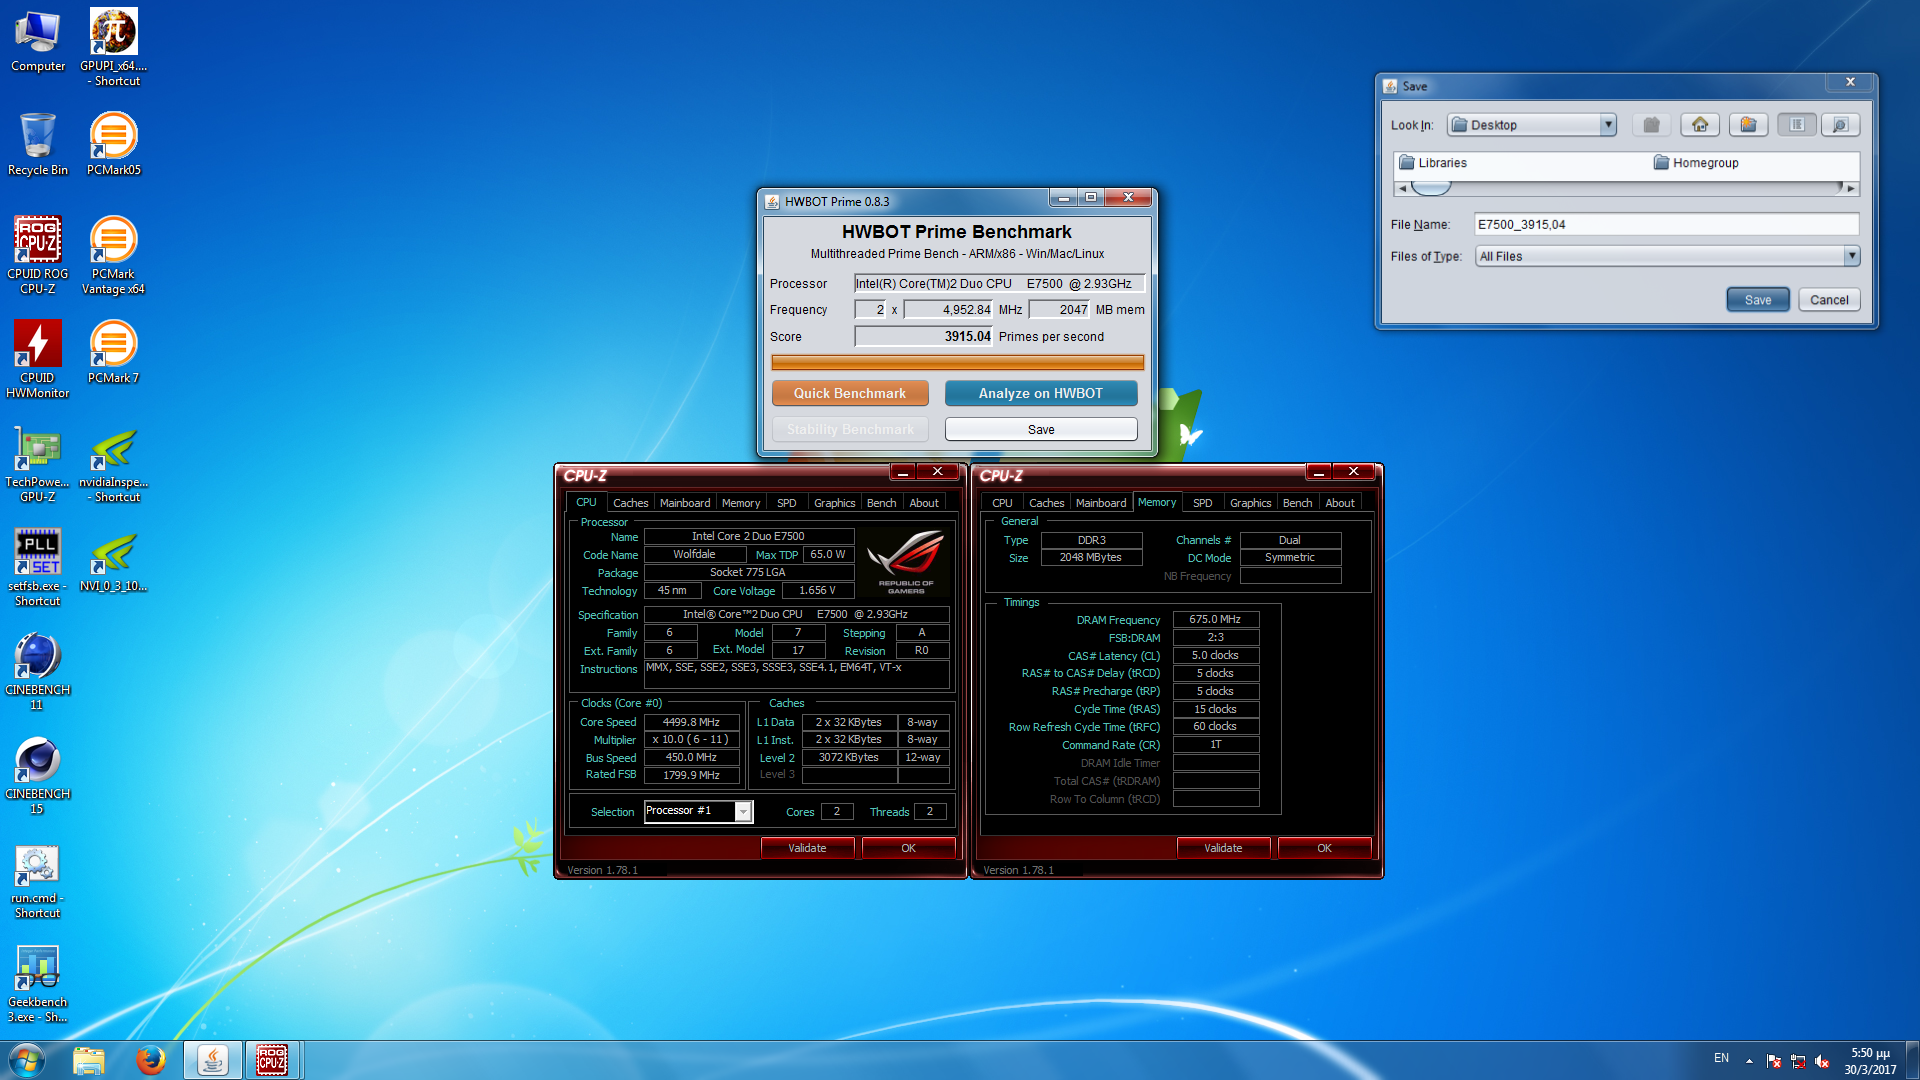Launch Firefox from the taskbar
This screenshot has height=1080, width=1920.
151,1060
